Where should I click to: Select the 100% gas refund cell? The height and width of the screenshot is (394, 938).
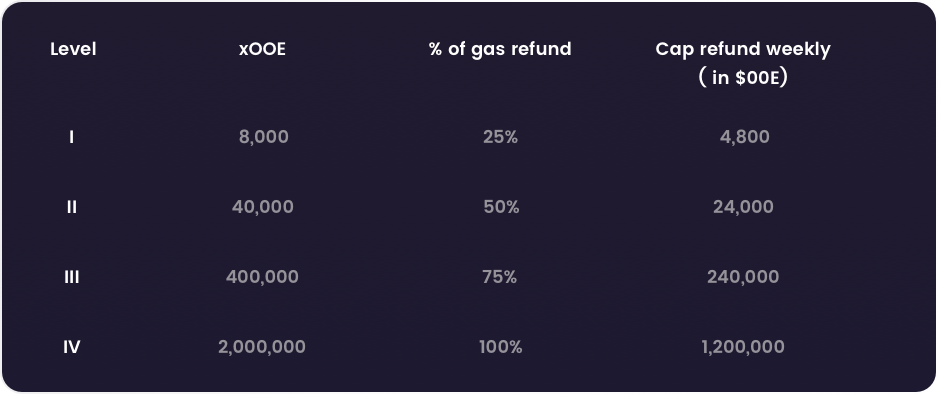(501, 347)
